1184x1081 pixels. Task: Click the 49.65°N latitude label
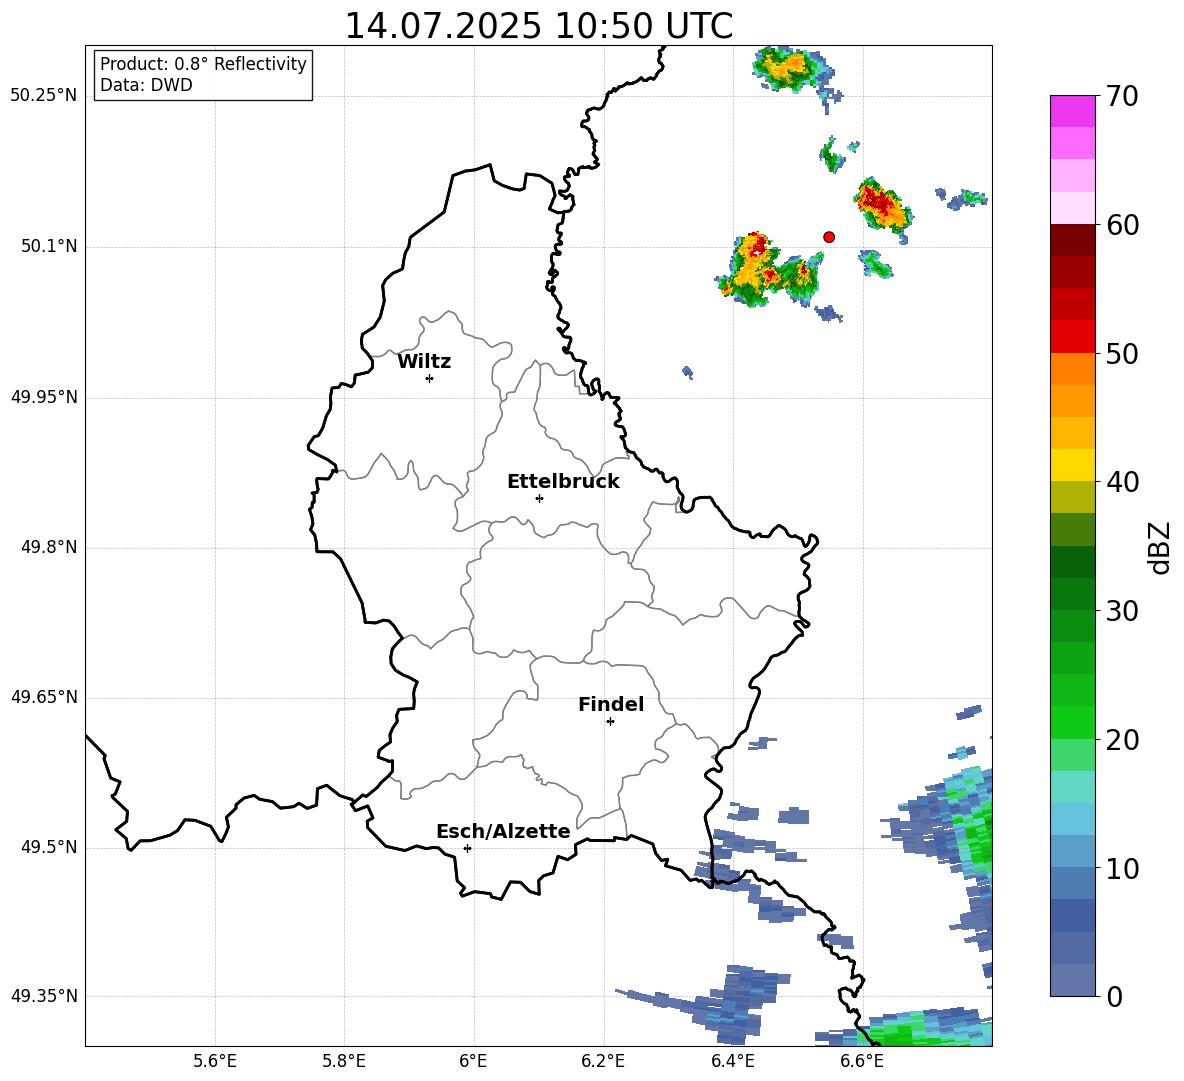click(x=44, y=697)
